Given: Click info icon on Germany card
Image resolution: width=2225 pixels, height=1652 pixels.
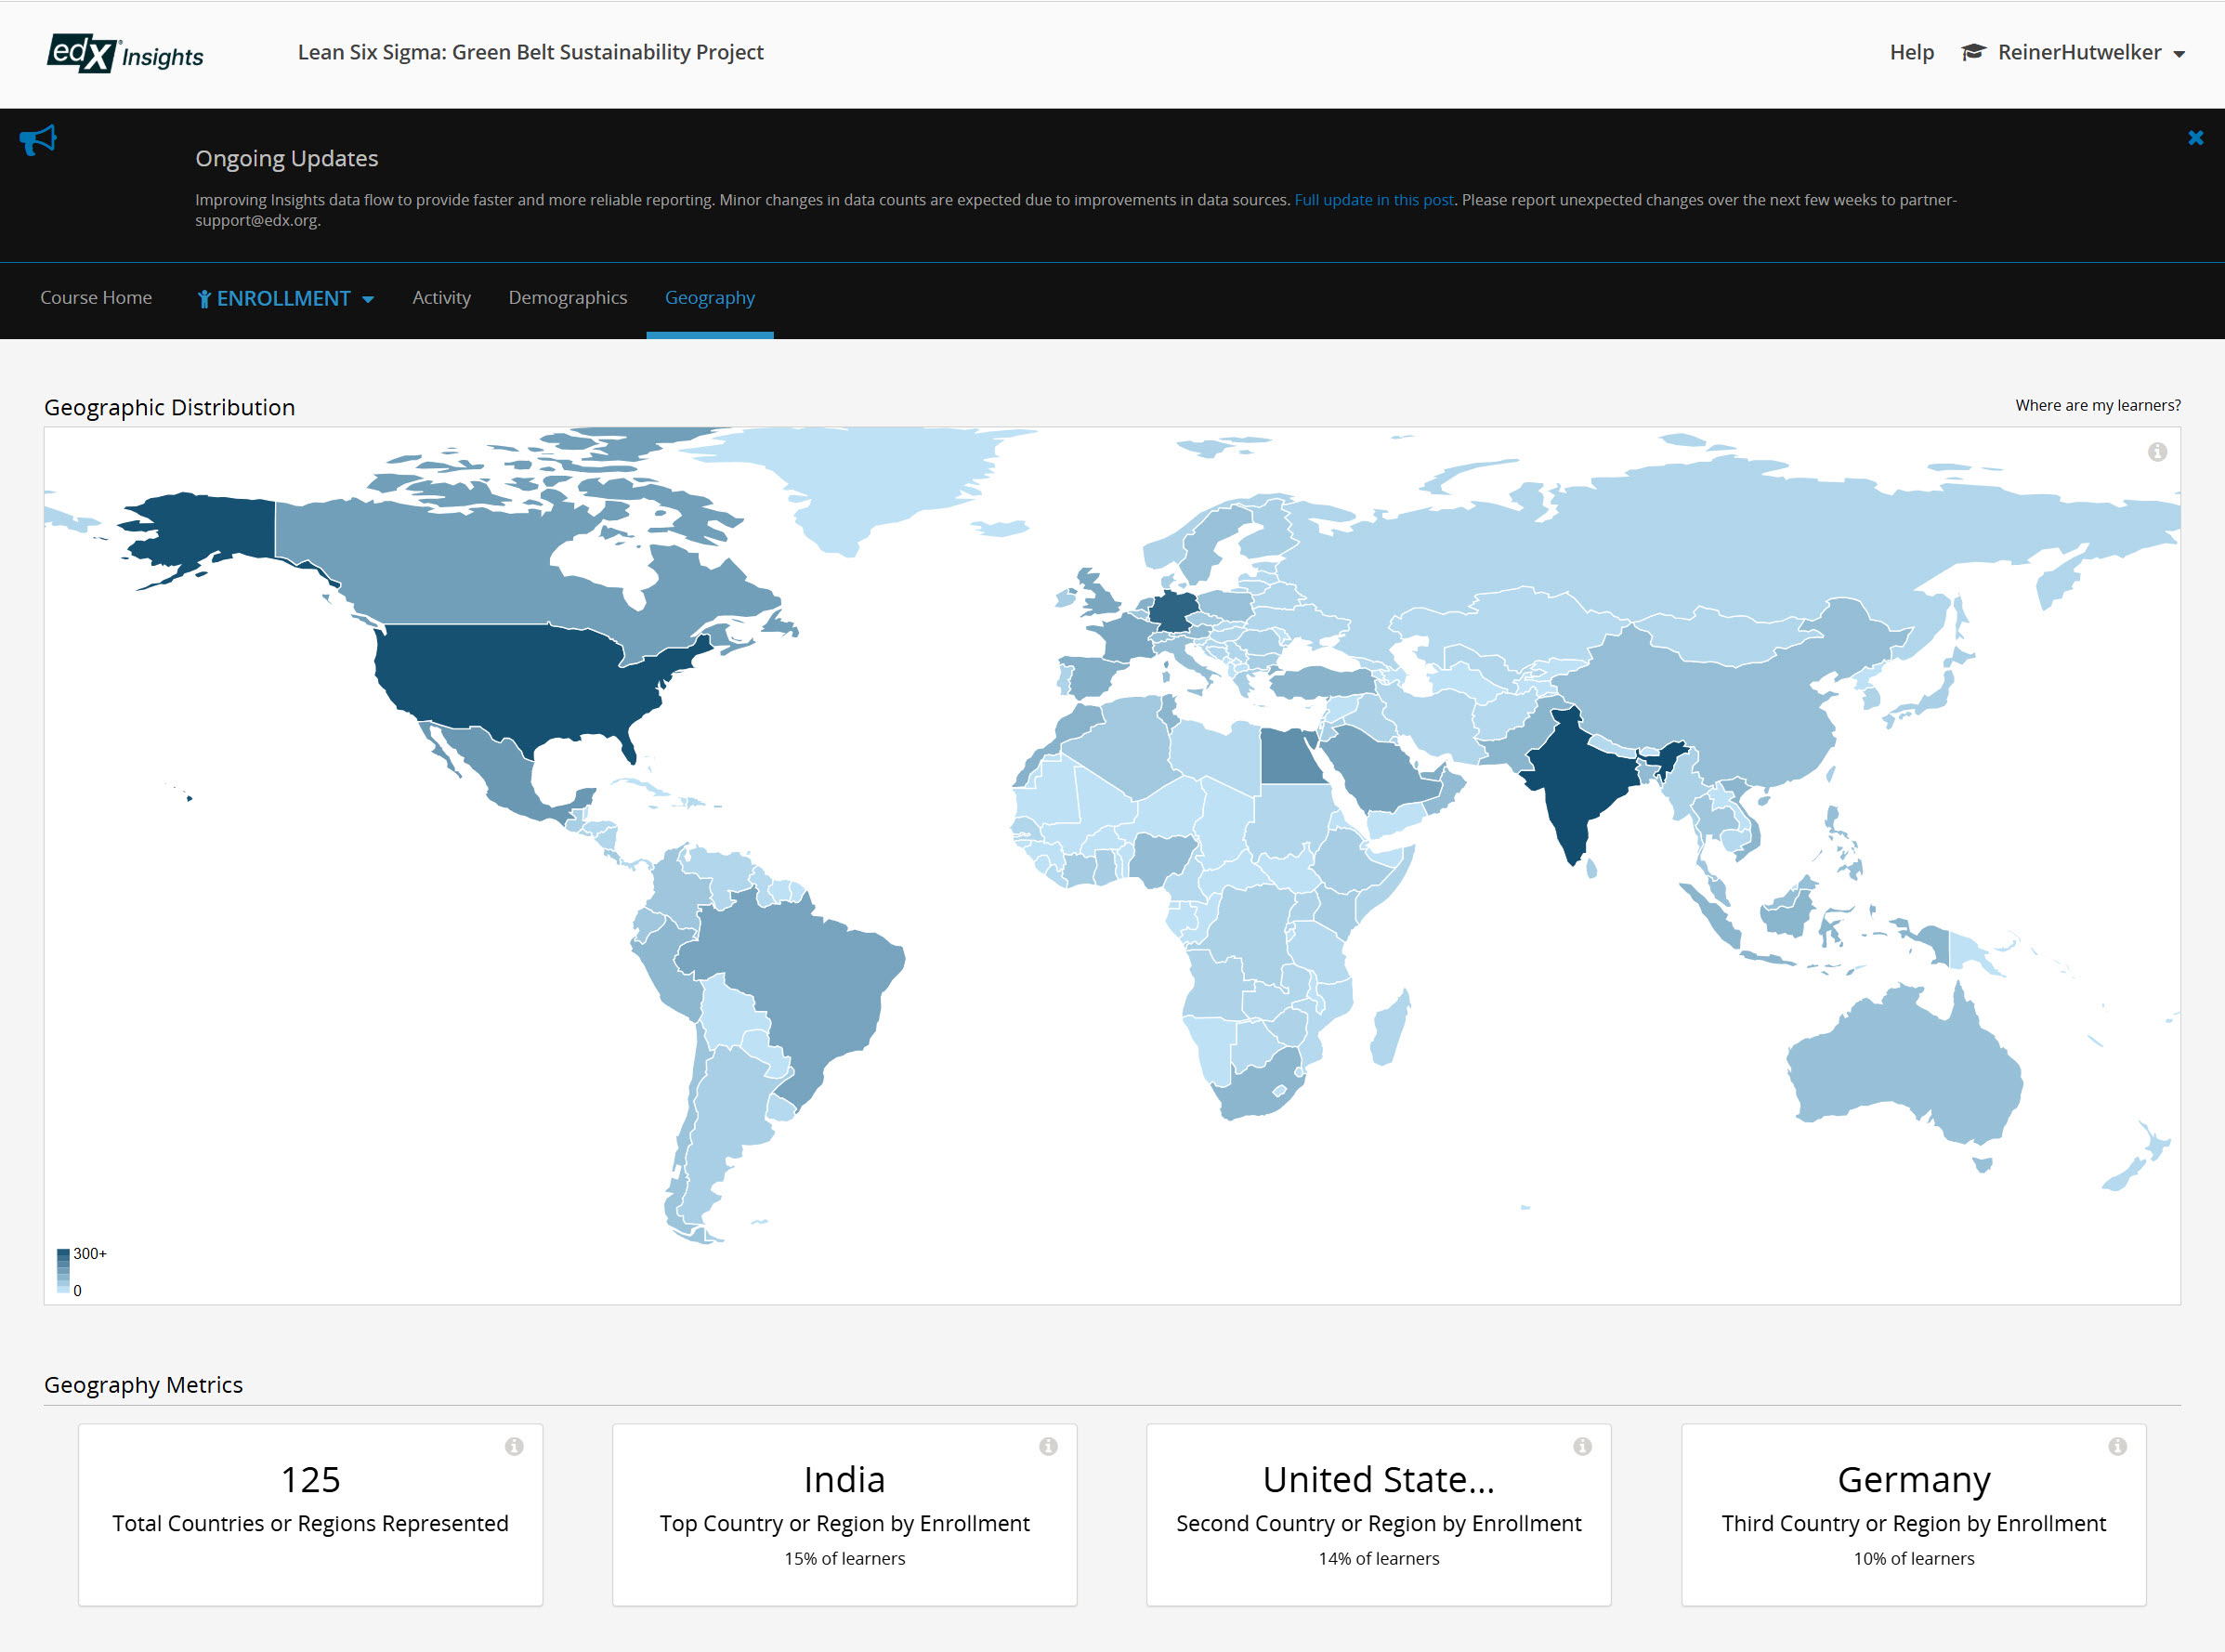Looking at the screenshot, I should pyautogui.click(x=2117, y=1446).
